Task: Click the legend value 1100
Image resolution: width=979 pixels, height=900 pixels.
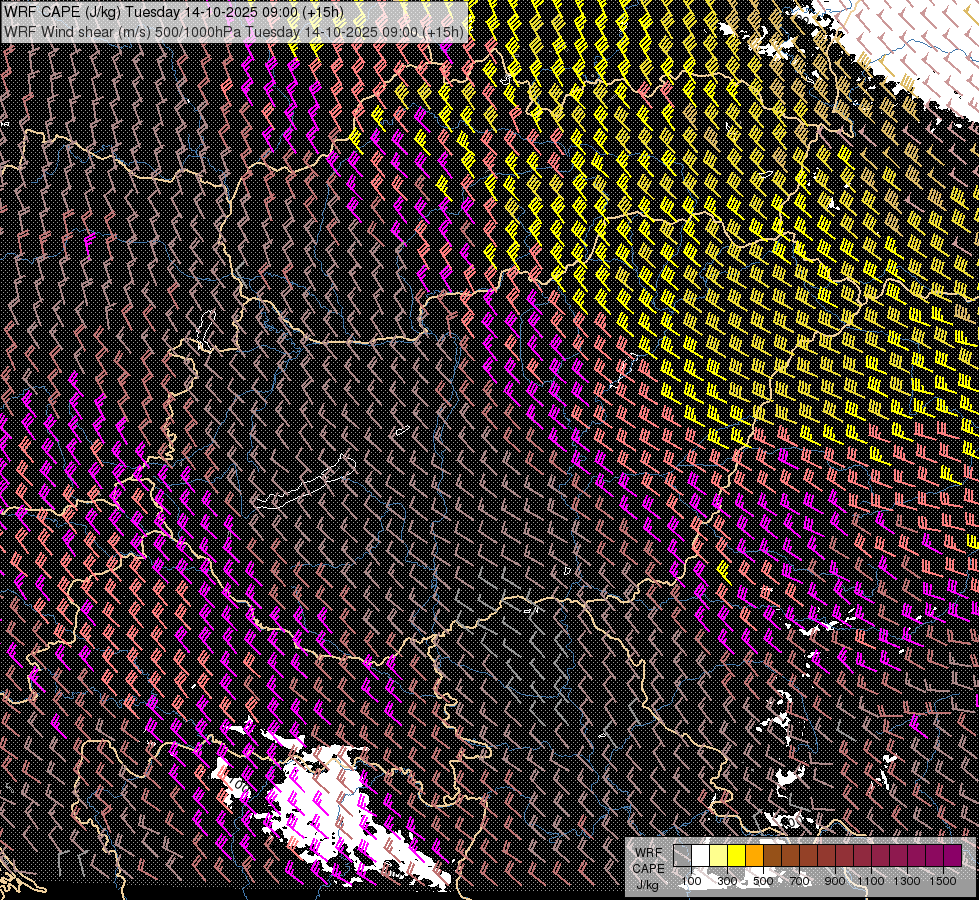Action: click(x=870, y=881)
